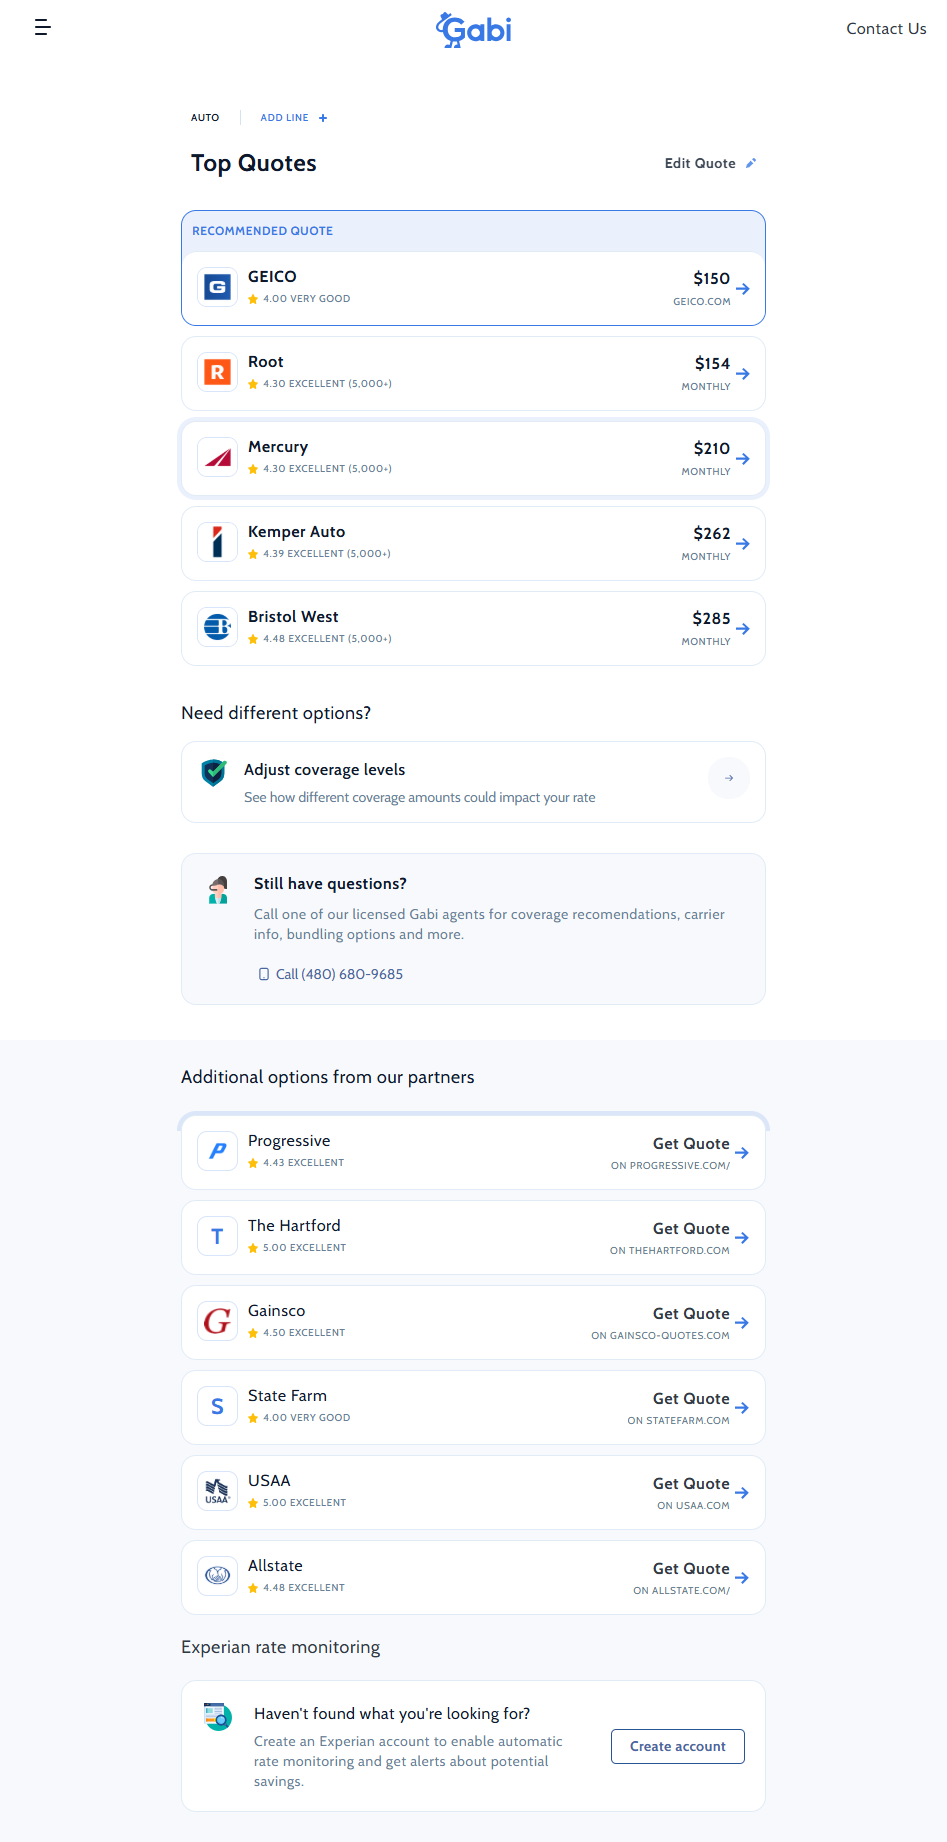
Task: Open Kemper Auto $262 quote arrow
Action: 743,544
